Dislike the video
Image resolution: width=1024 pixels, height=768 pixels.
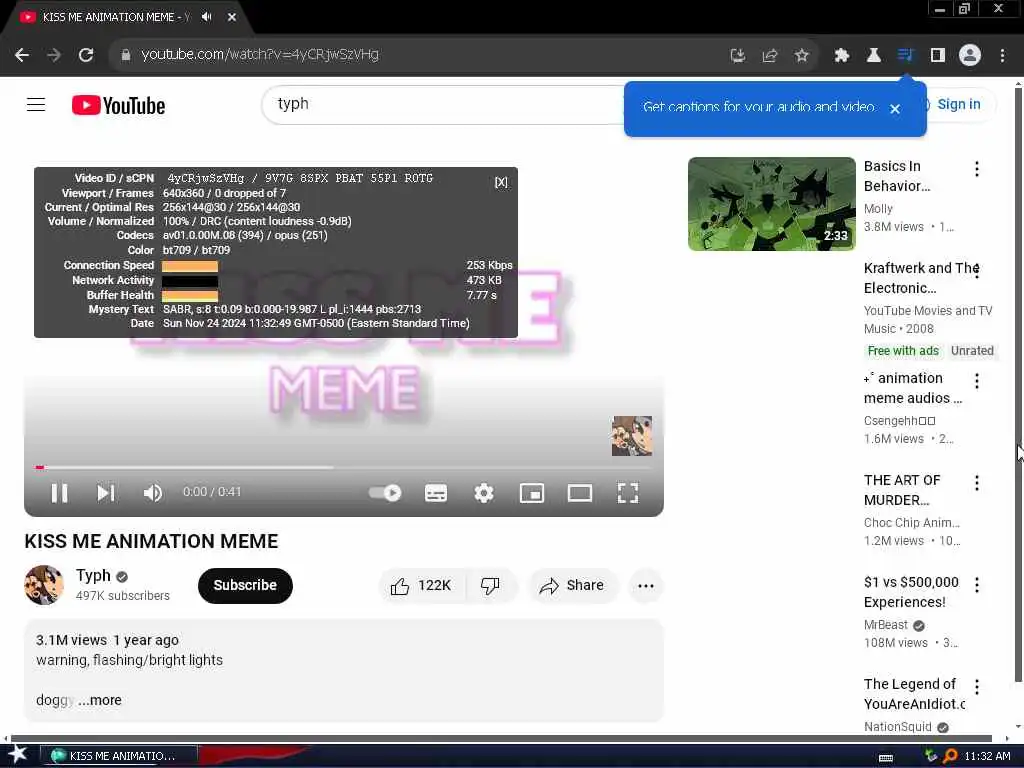tap(490, 586)
